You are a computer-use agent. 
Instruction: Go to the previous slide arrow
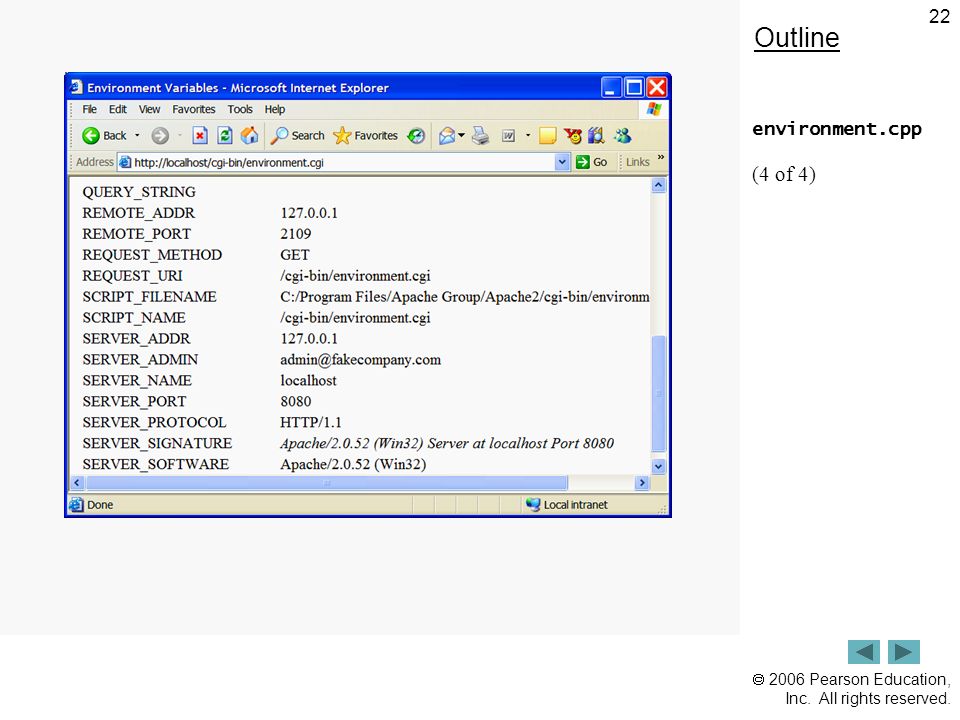[x=864, y=652]
